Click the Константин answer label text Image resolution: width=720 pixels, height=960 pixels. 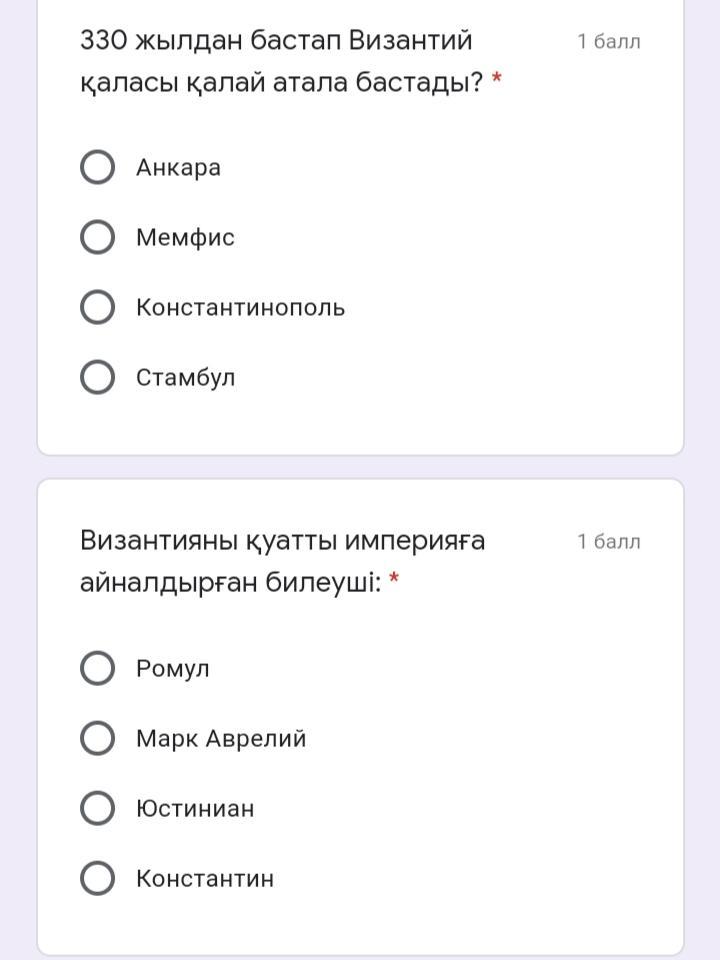point(204,879)
